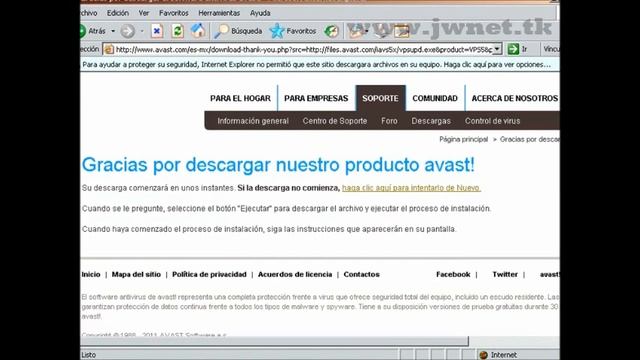The width and height of the screenshot is (640, 360).
Task: Click the Facebook footer link
Action: 453,274
